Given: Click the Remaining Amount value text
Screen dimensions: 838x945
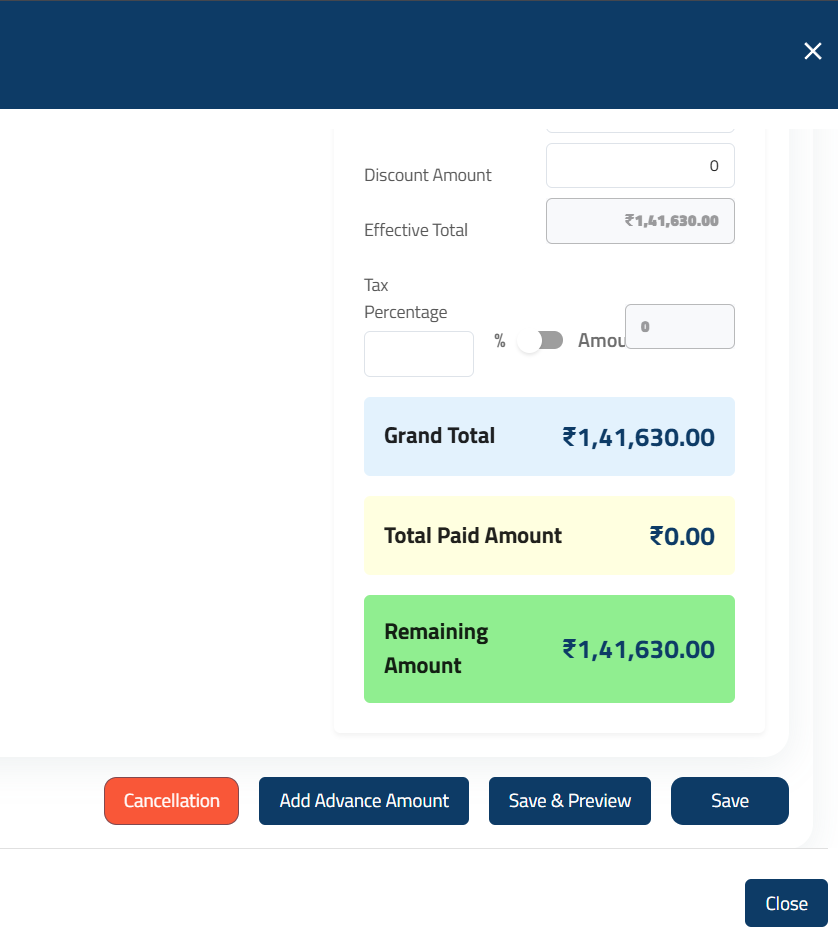Looking at the screenshot, I should 640,649.
